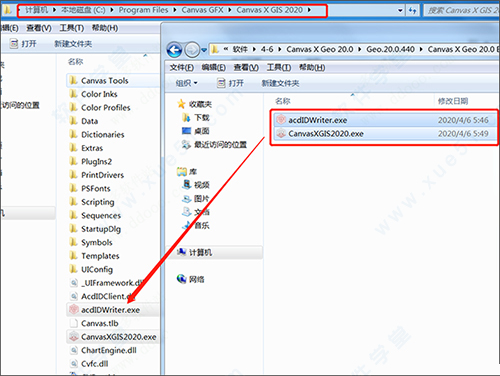Select 音乐 library in navigation pane
Screen dimensions: 500x376
[196, 226]
